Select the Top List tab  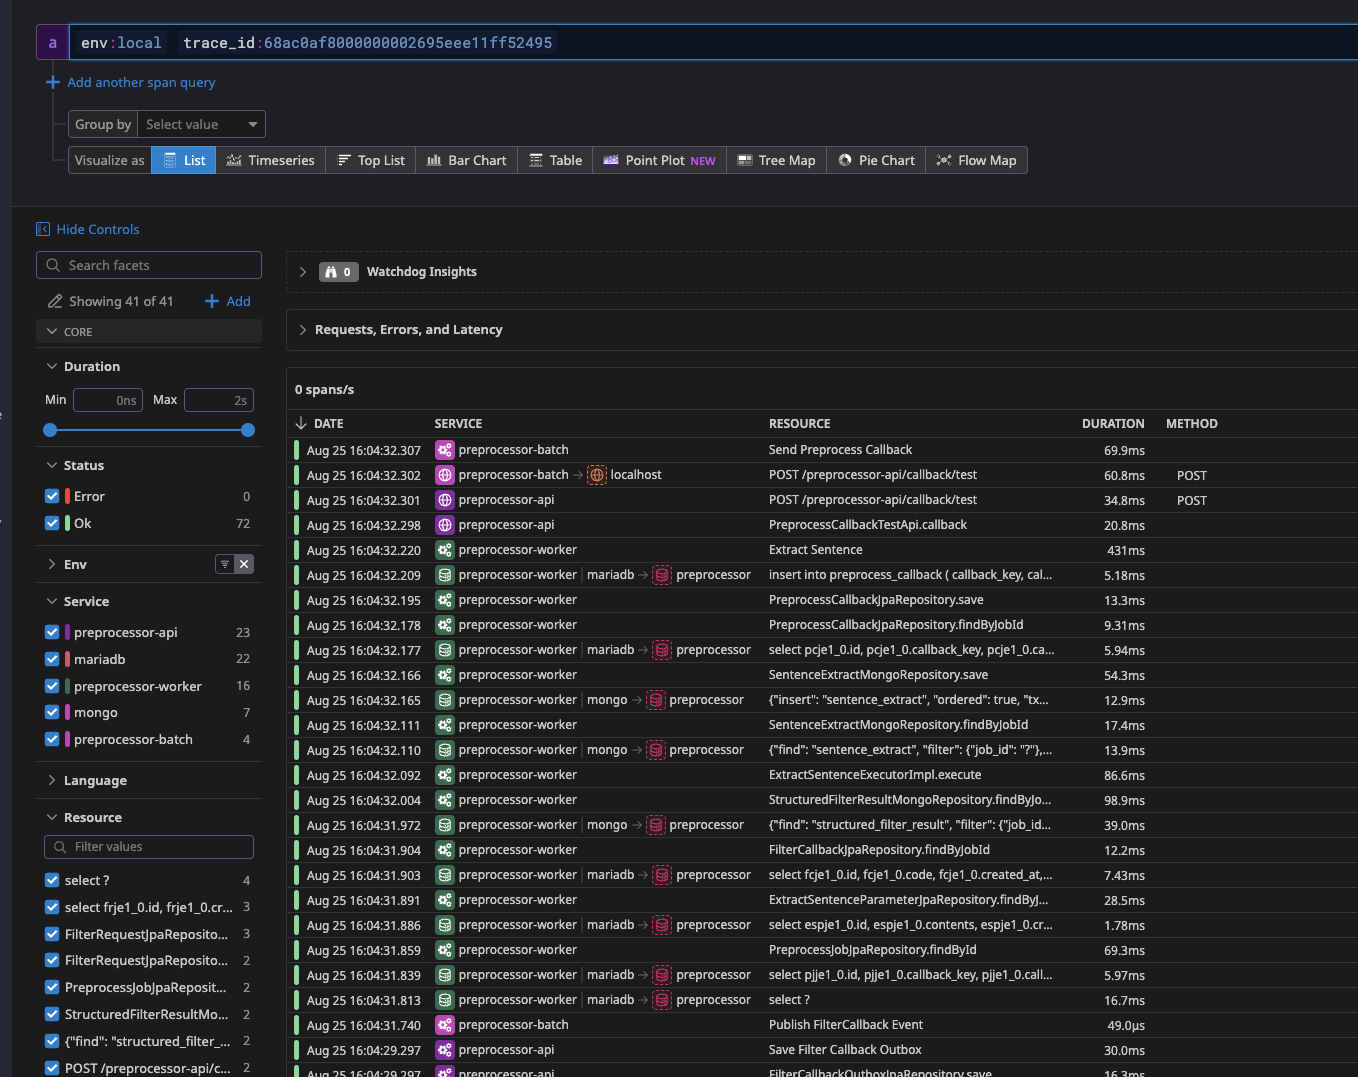(370, 160)
